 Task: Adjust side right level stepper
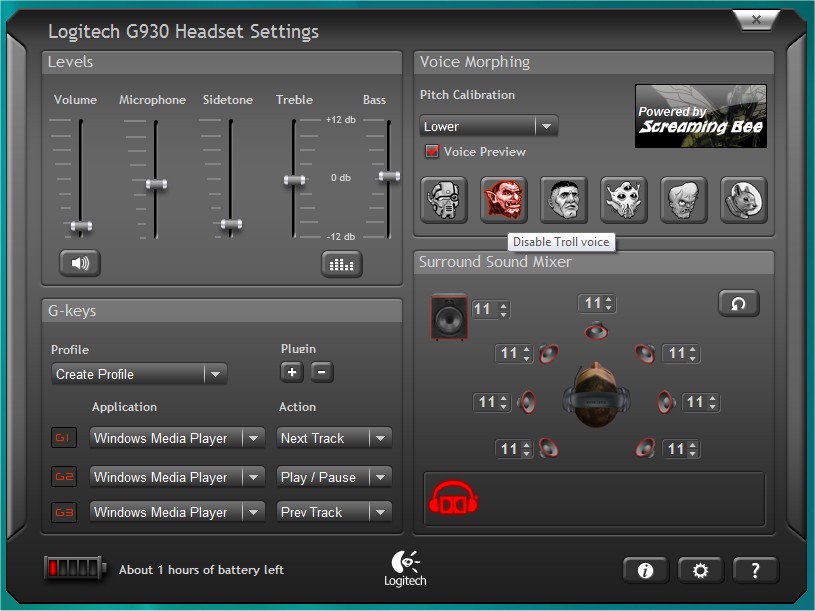click(x=713, y=402)
